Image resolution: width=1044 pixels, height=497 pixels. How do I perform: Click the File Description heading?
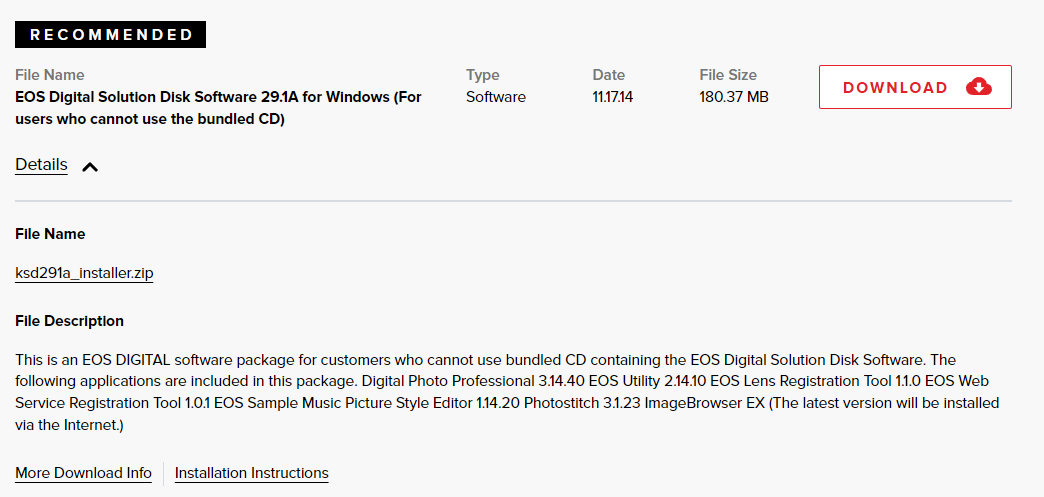[69, 321]
